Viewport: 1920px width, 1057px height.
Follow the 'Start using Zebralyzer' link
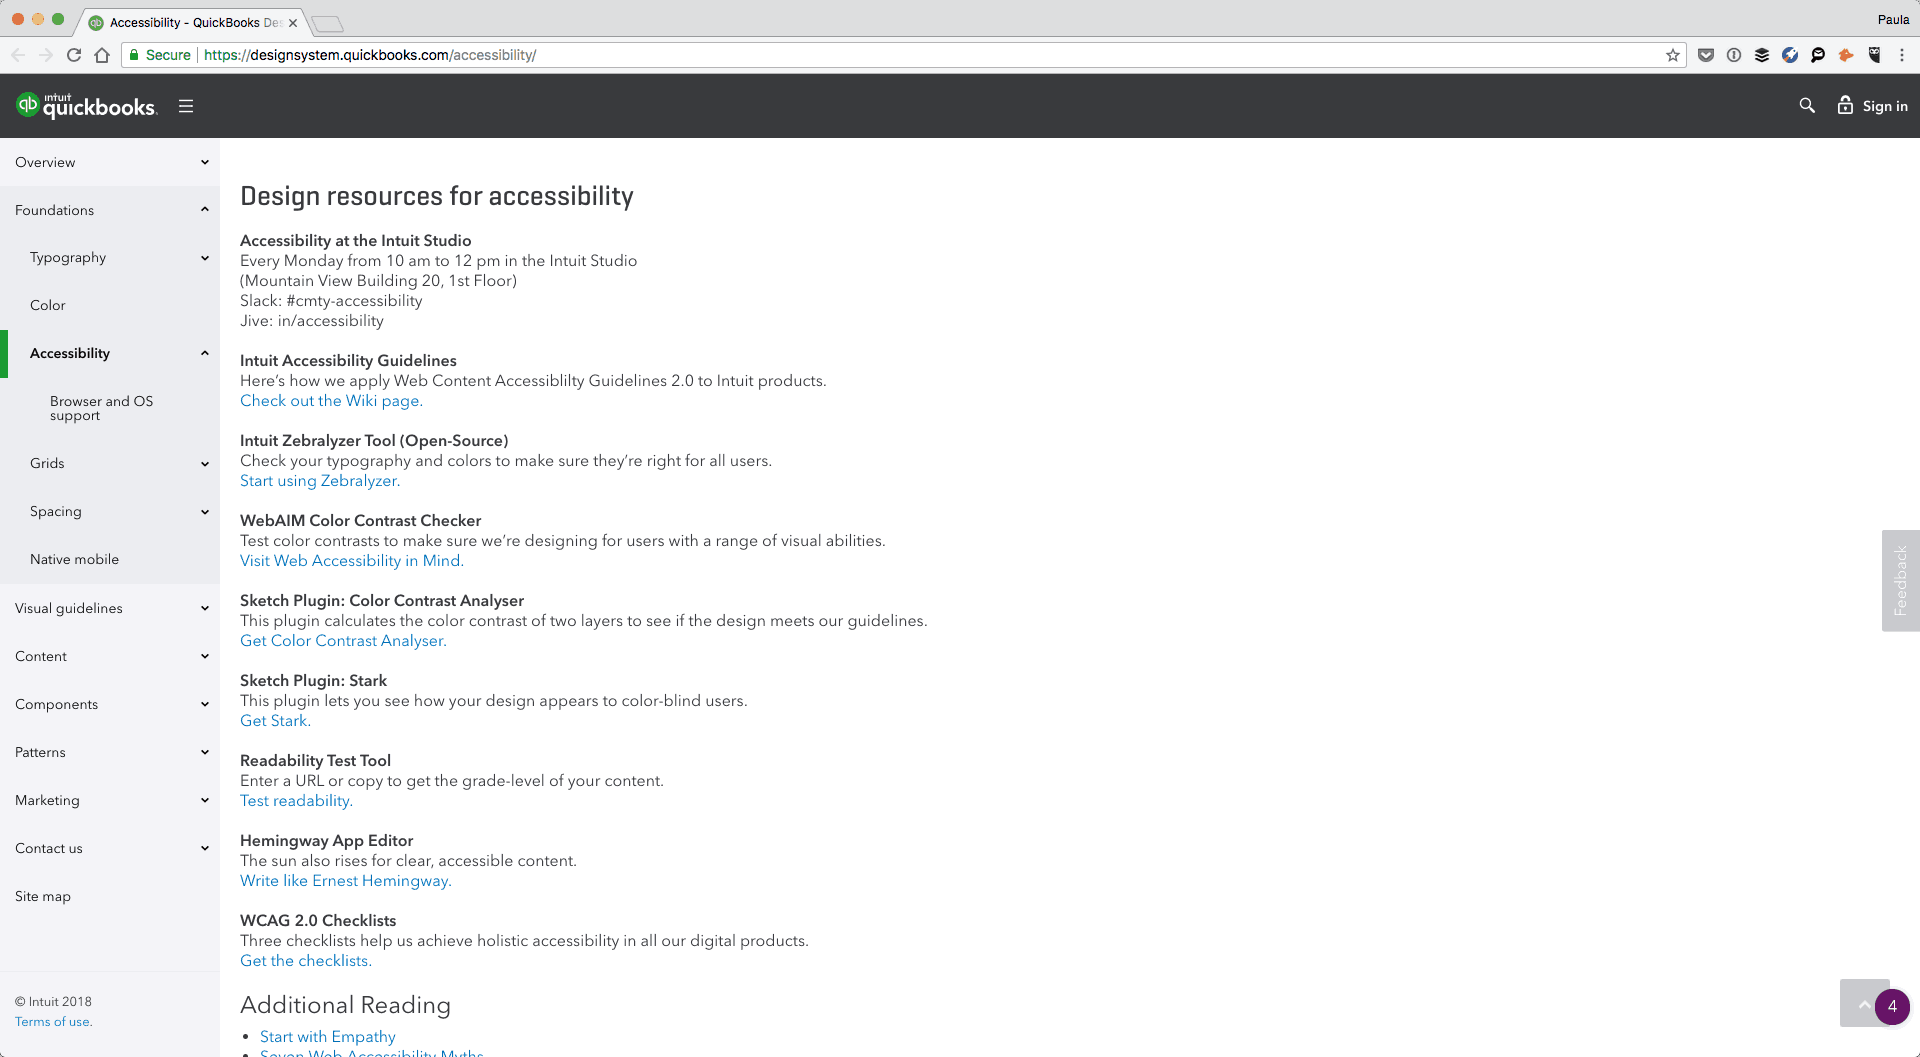(x=319, y=481)
